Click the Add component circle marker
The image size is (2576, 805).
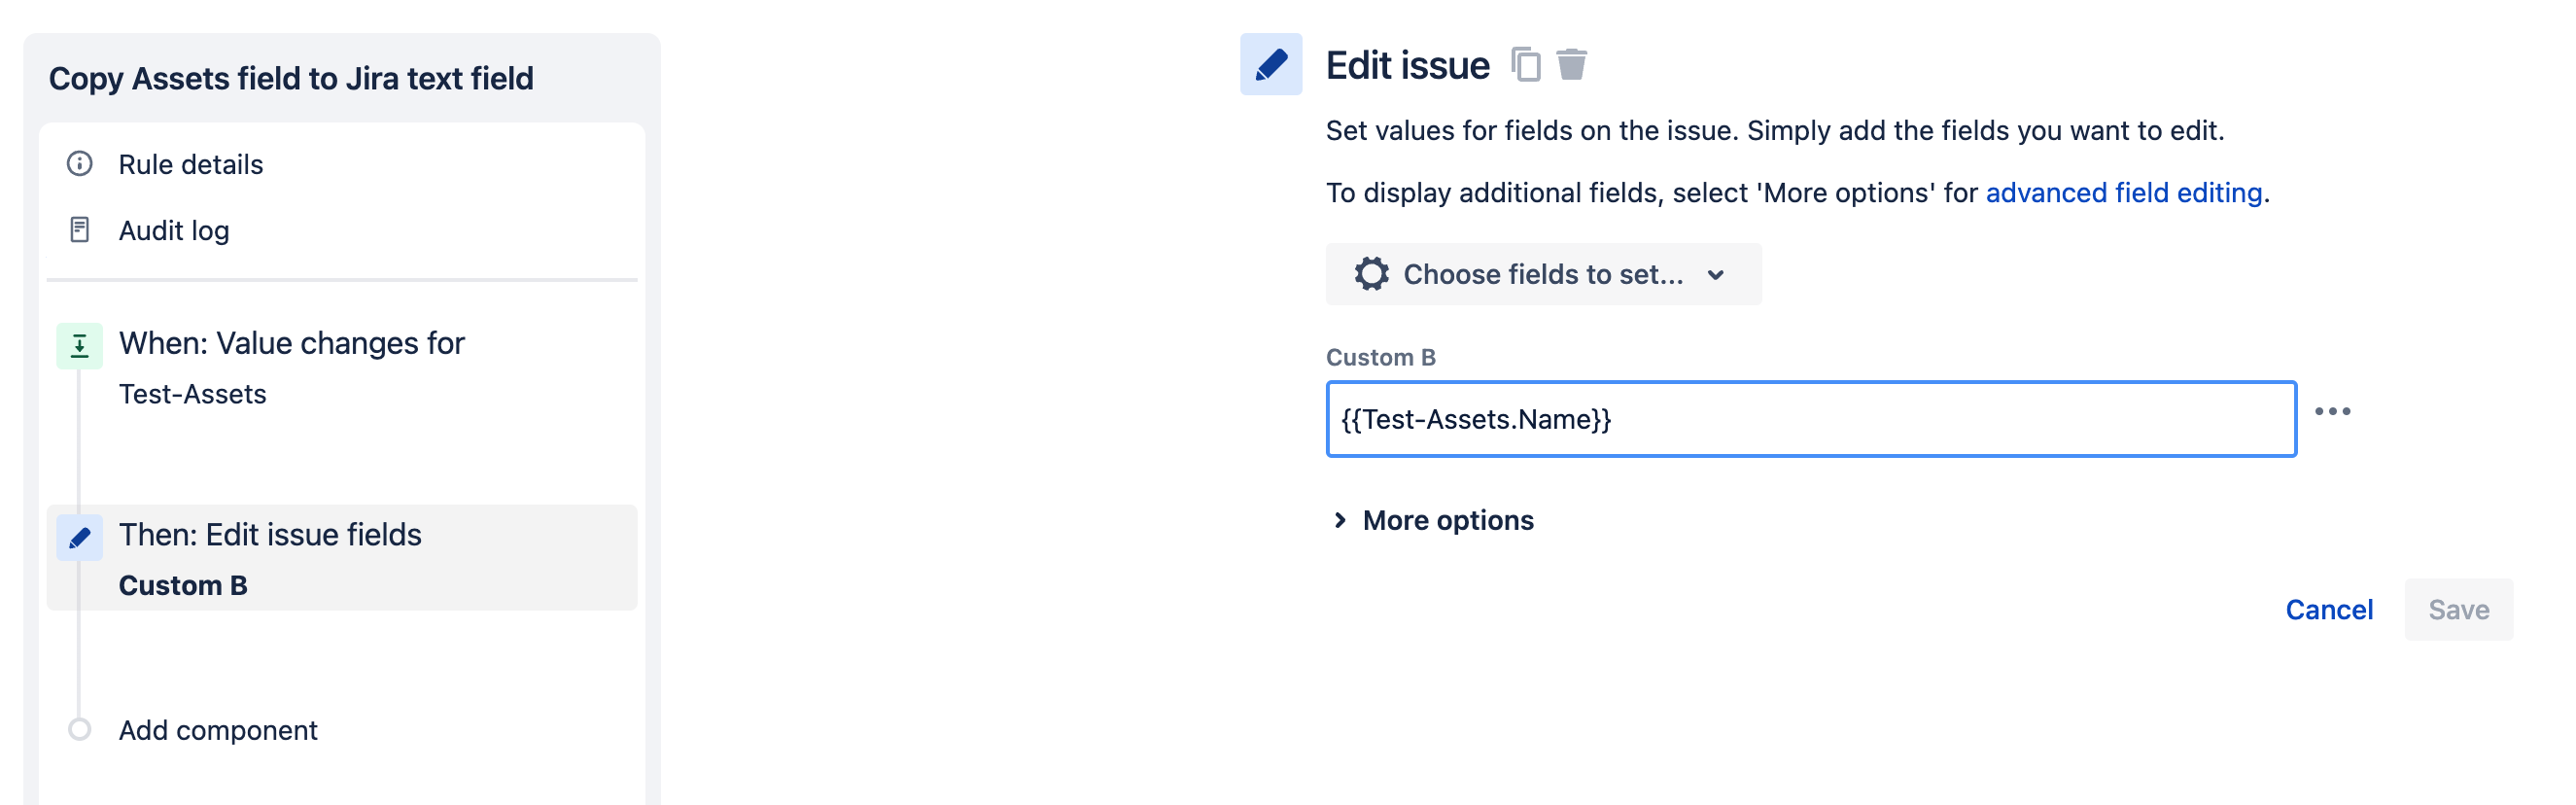click(x=80, y=729)
